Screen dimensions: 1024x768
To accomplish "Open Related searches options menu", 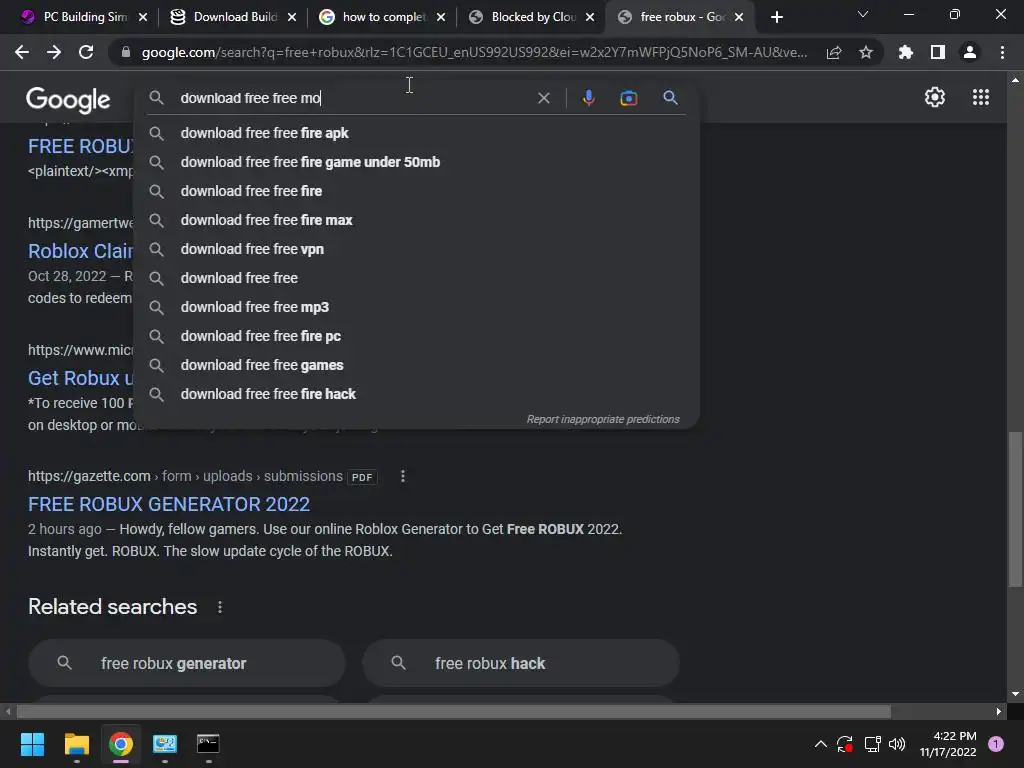I will coord(220,607).
